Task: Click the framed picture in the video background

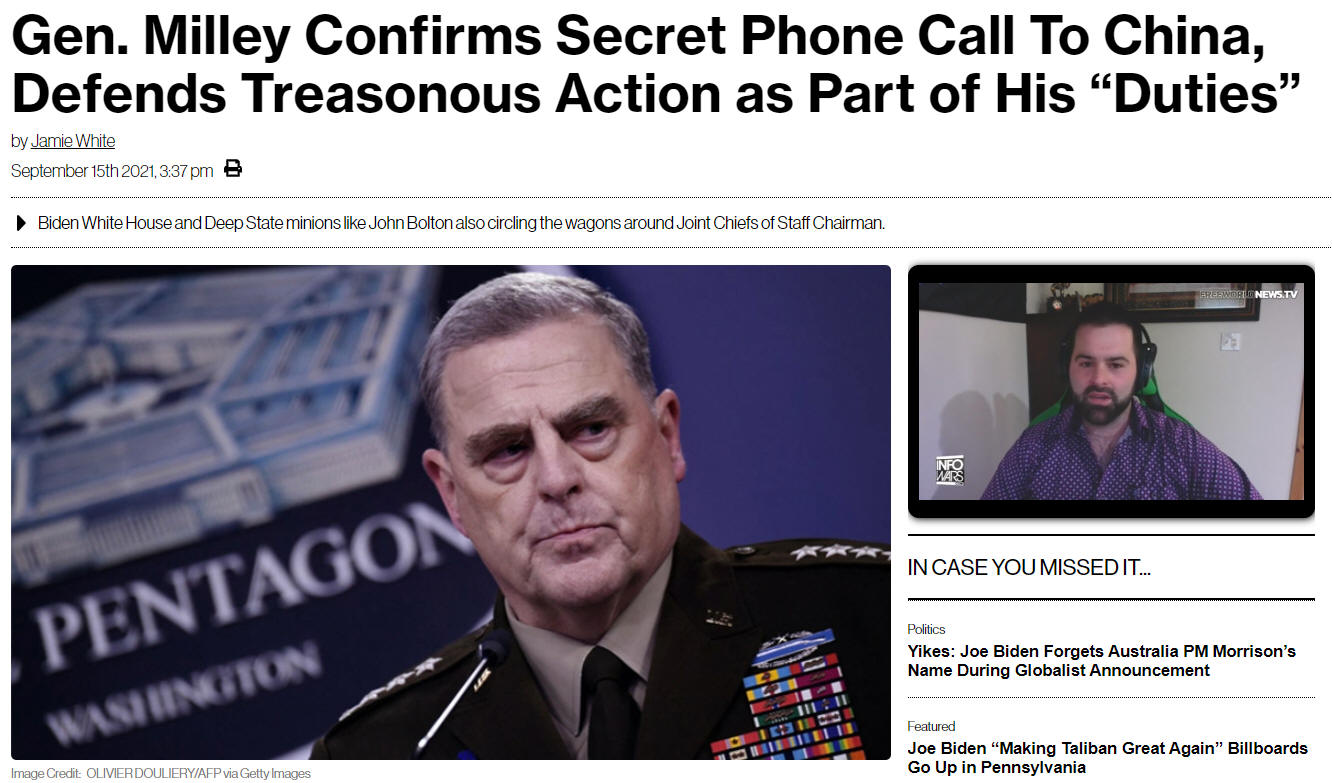Action: [1192, 301]
